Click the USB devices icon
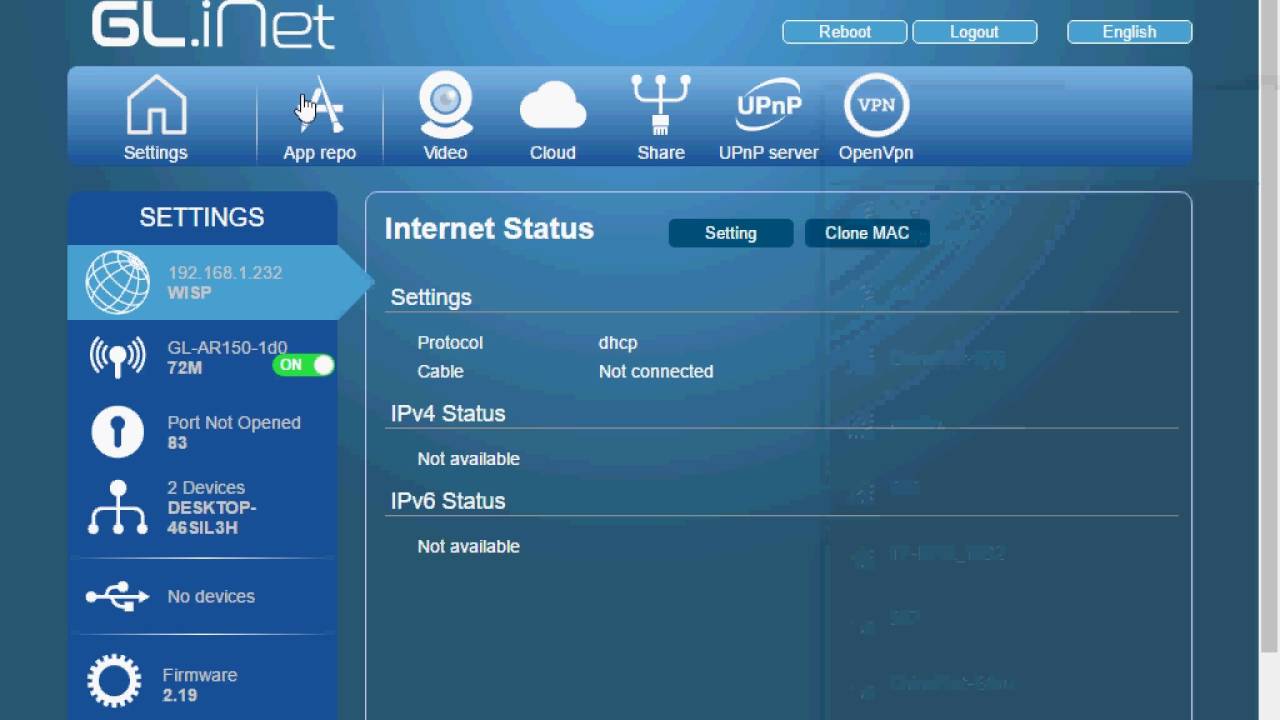The width and height of the screenshot is (1280, 720). (117, 596)
